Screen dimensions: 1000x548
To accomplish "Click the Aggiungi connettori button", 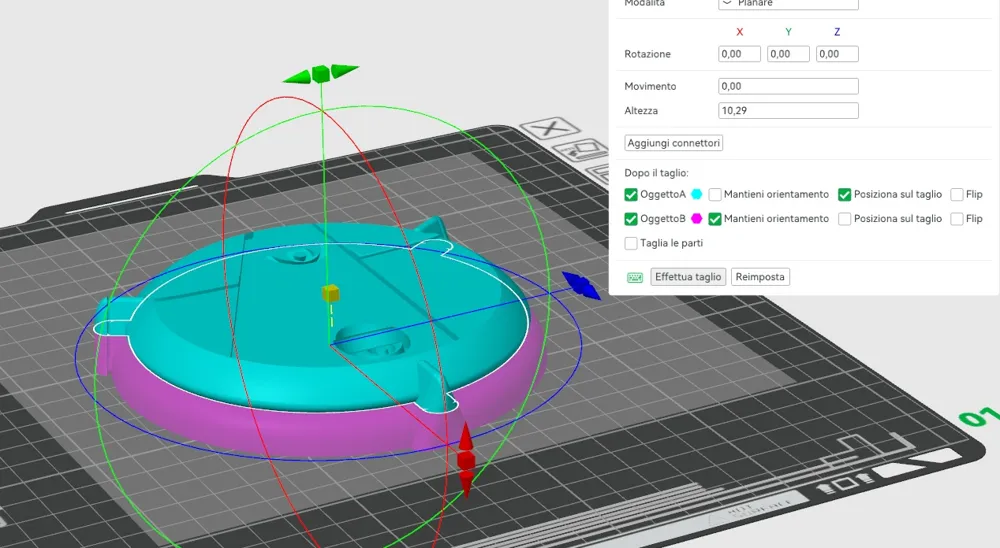I will pyautogui.click(x=673, y=143).
